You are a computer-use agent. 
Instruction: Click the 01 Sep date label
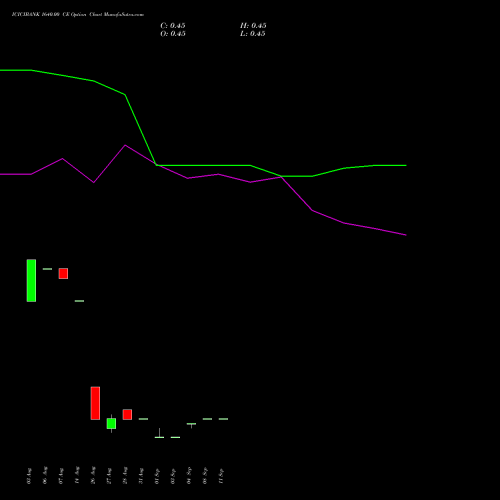(x=157, y=476)
